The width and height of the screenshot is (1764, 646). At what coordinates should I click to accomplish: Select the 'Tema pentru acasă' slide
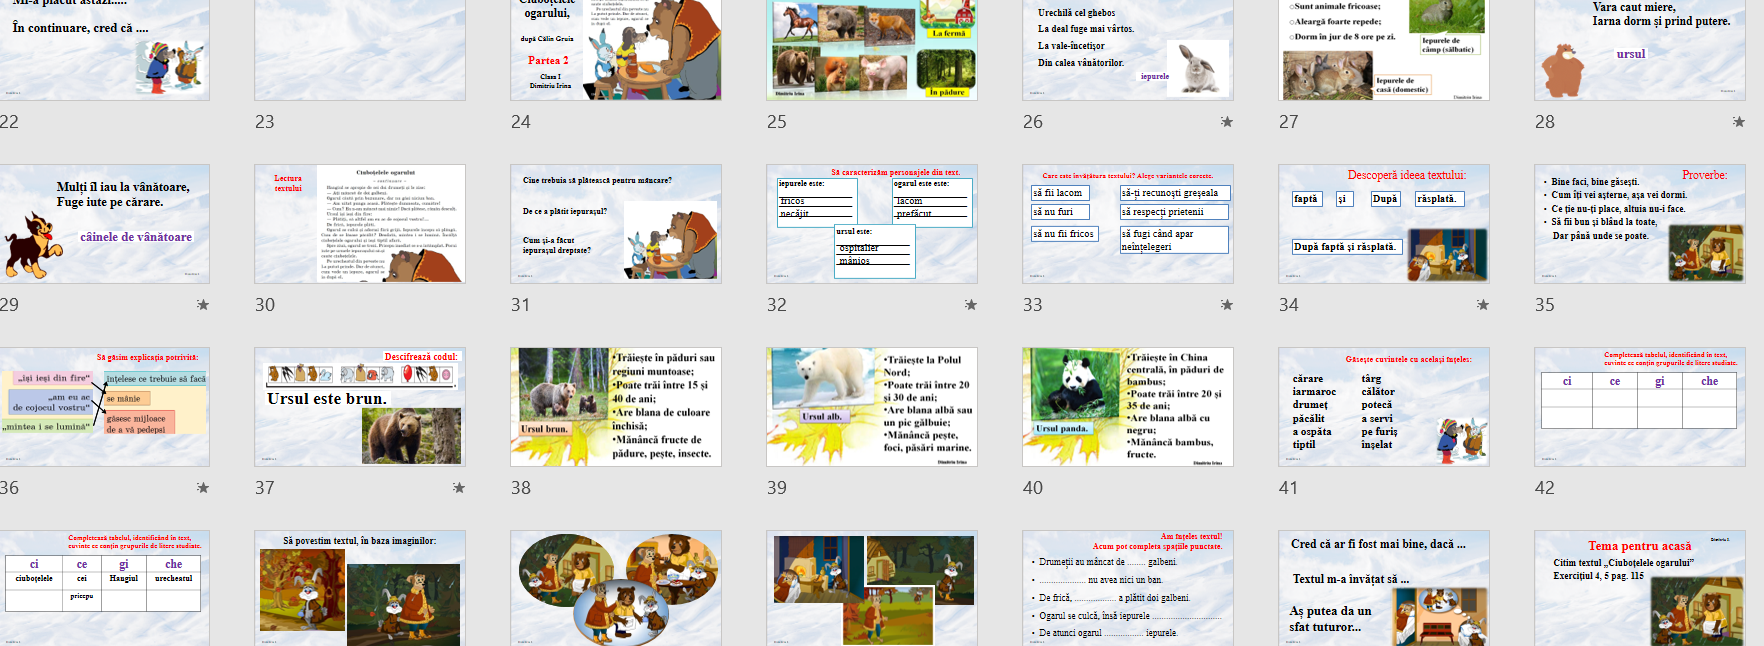click(x=1639, y=588)
